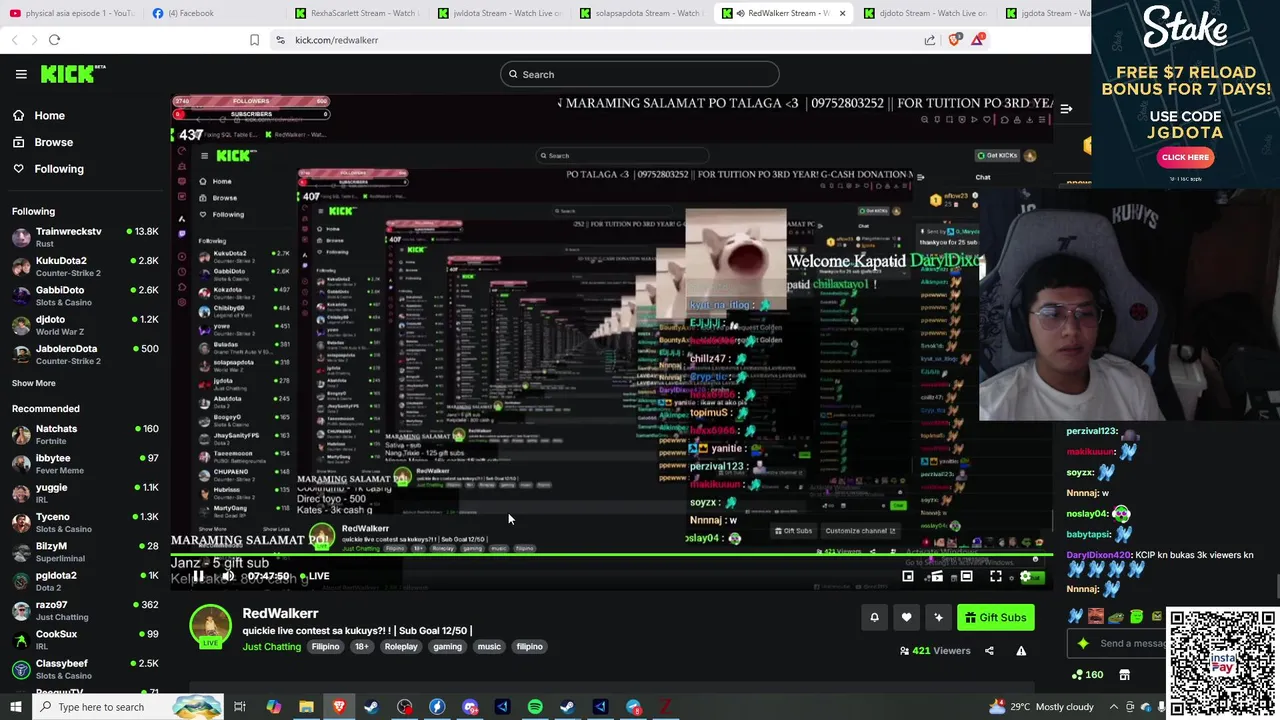The width and height of the screenshot is (1280, 720).
Task: Open JaboleroDota channel in sidebar
Action: pos(85,354)
